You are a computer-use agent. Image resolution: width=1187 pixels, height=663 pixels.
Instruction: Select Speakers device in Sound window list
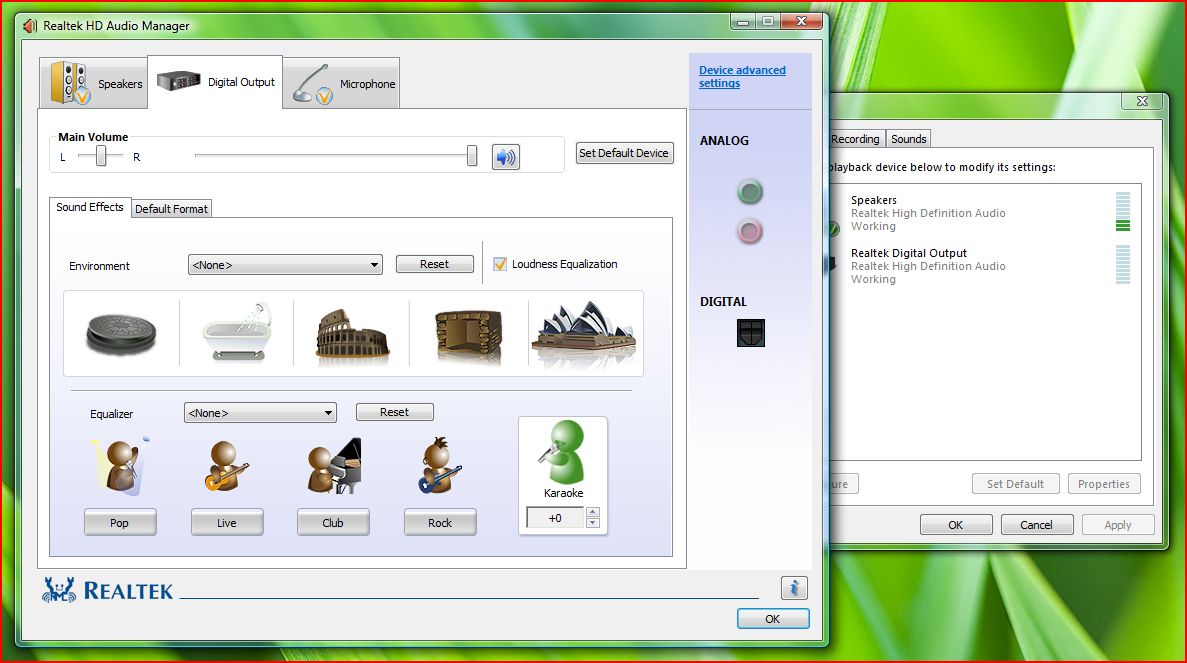[x=984, y=213]
